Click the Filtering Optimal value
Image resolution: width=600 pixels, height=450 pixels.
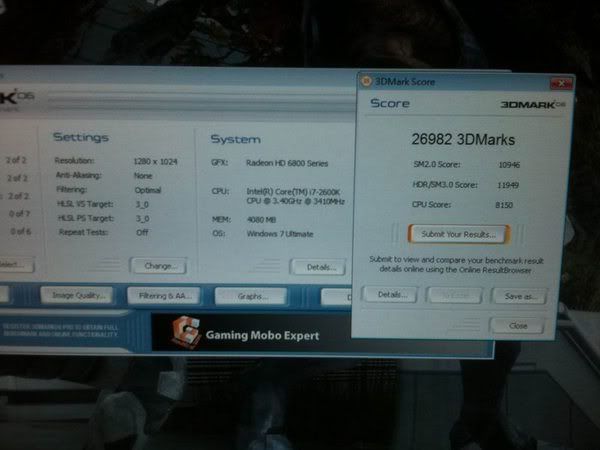[148, 190]
